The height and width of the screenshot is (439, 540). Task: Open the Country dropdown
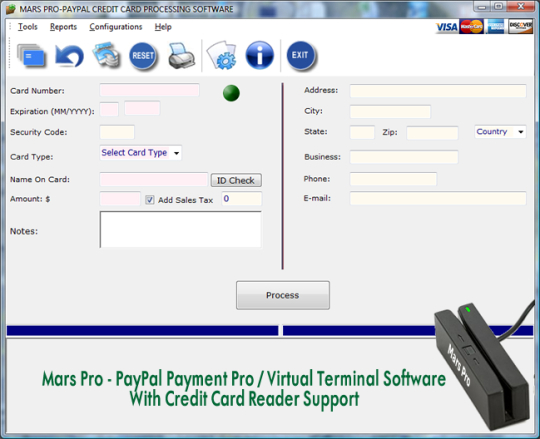point(500,132)
